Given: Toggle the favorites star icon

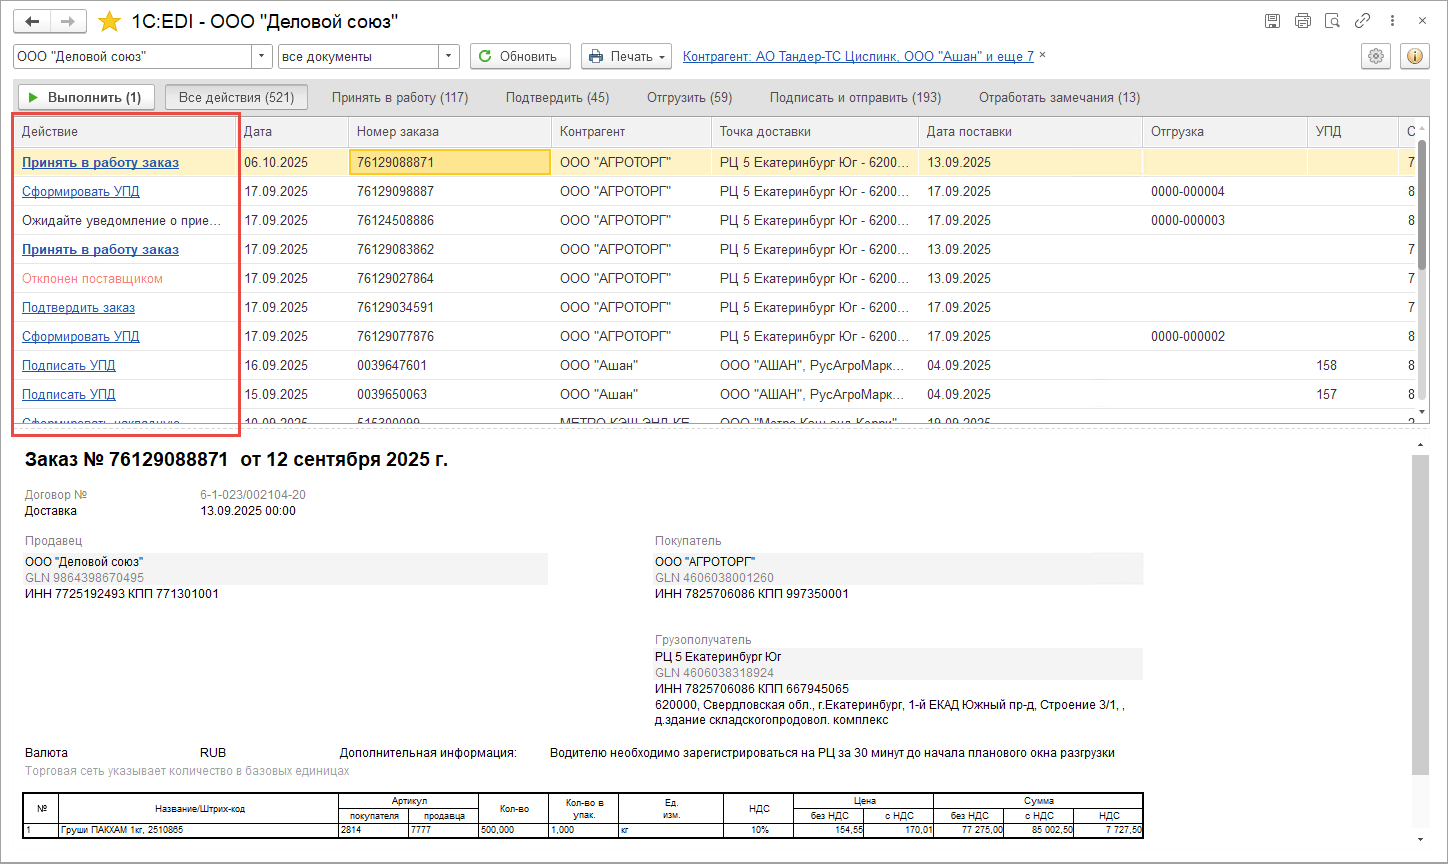Looking at the screenshot, I should (x=110, y=21).
